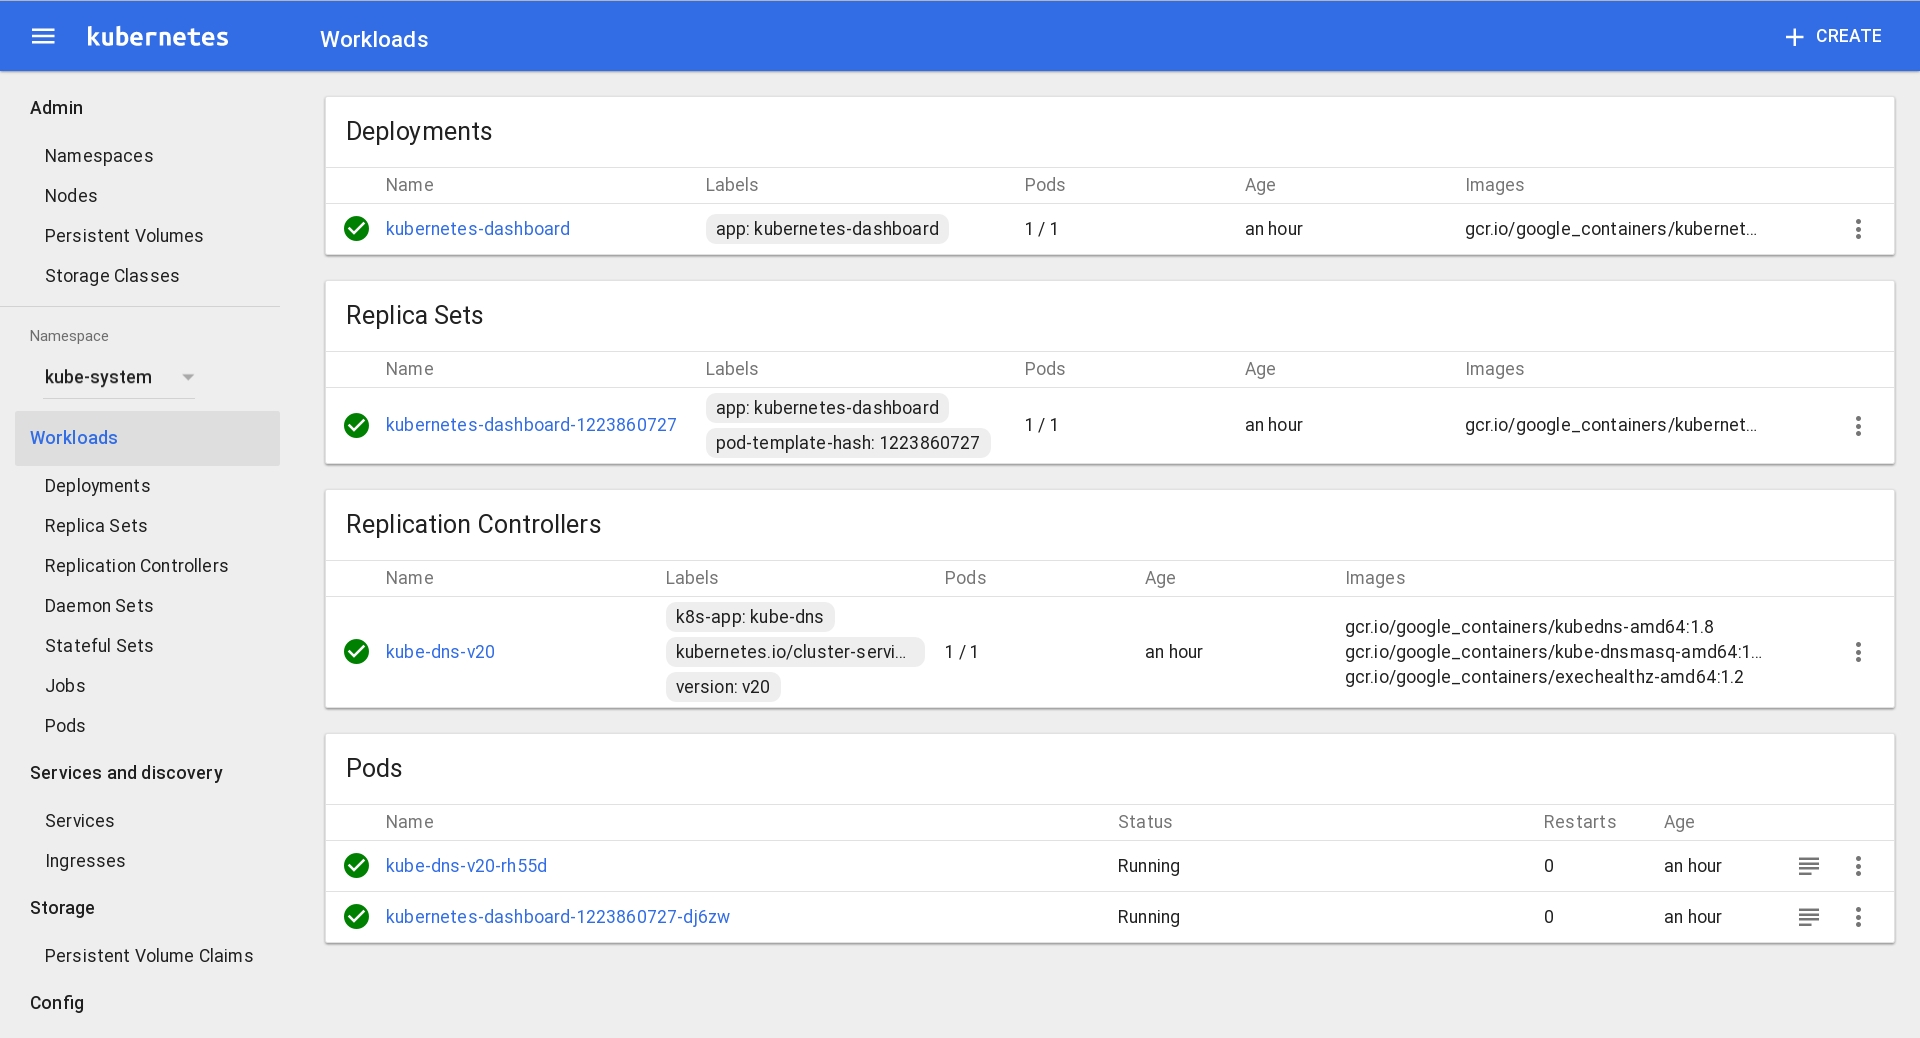
Task: Go to Deployments sidebar item
Action: tap(98, 486)
